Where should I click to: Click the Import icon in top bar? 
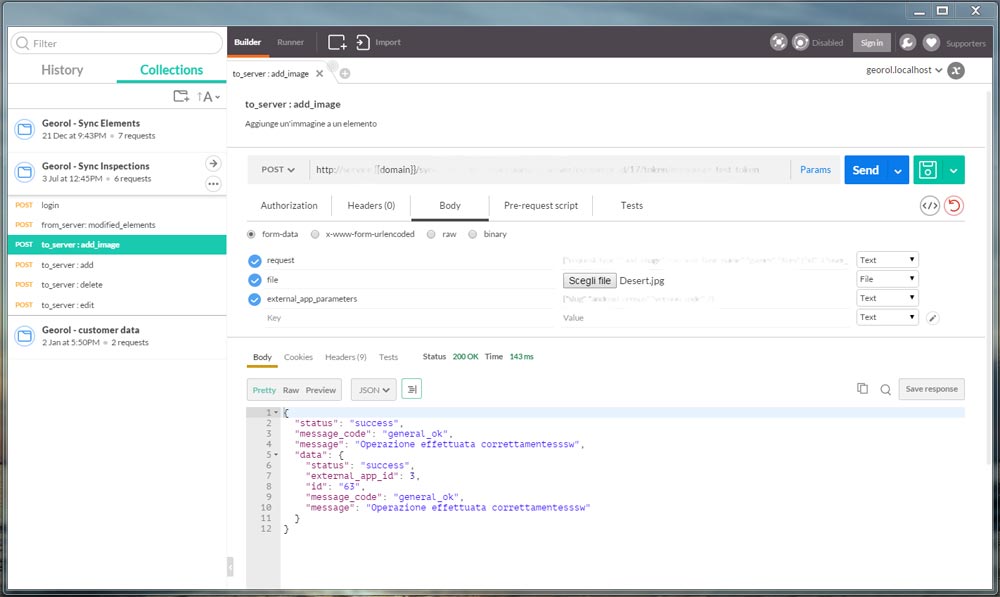pyautogui.click(x=363, y=43)
